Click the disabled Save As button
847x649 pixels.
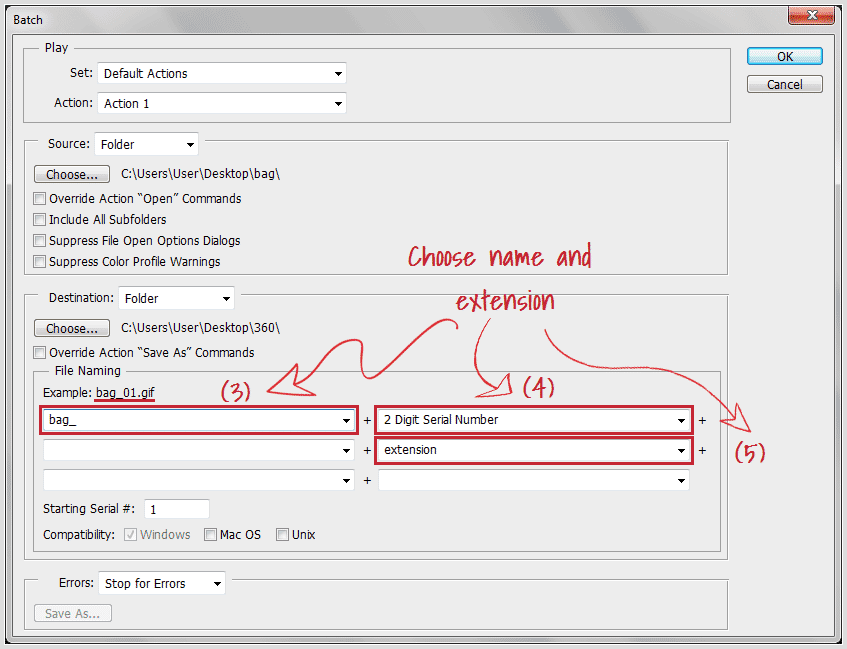72,613
